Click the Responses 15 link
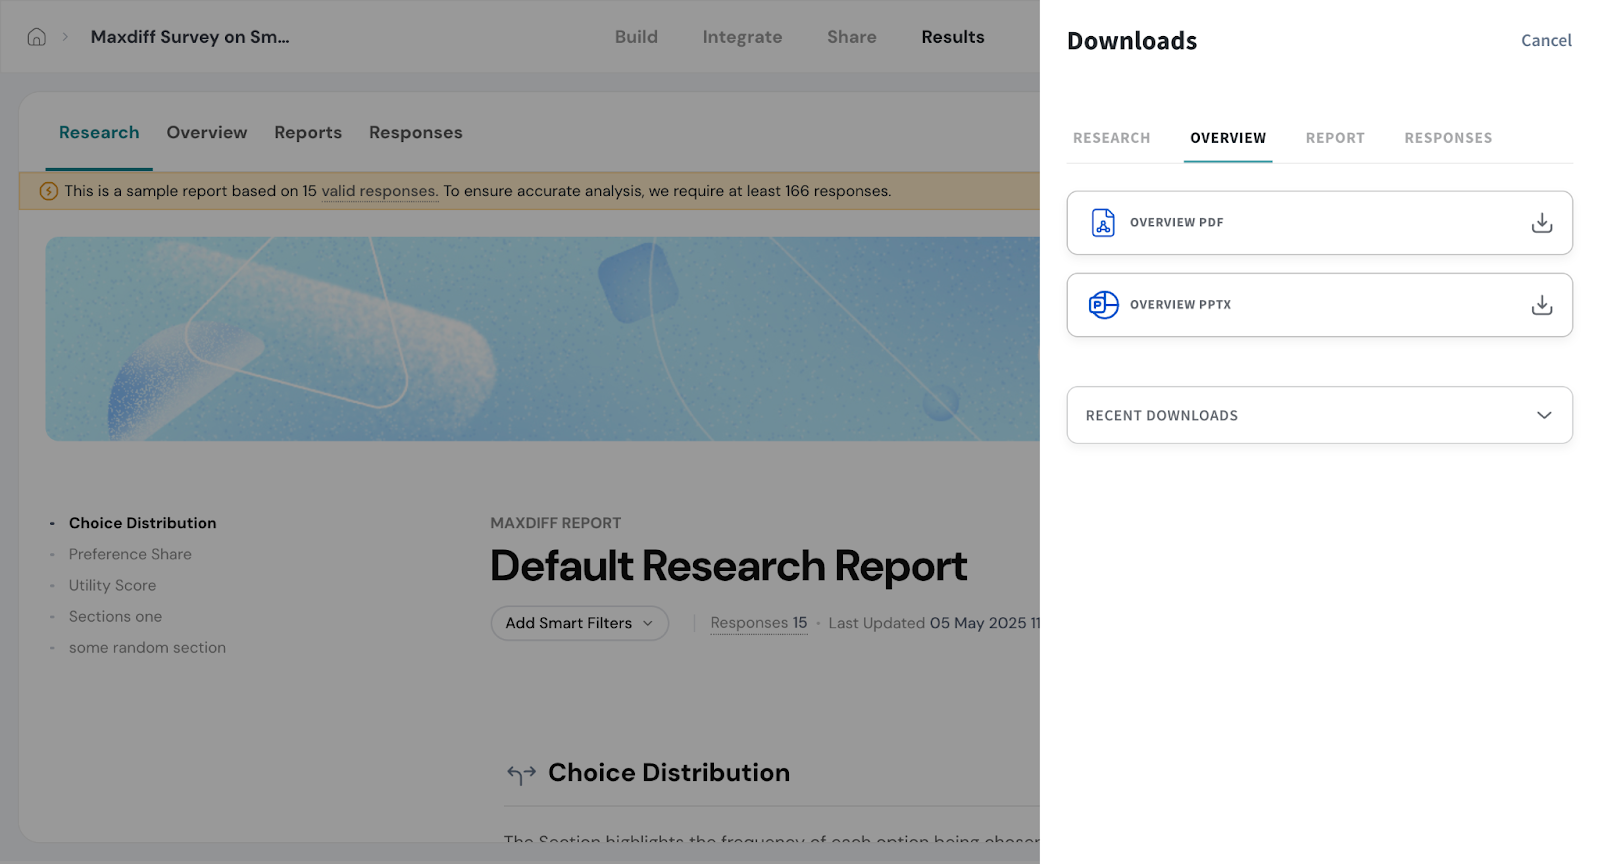Viewport: 1600px width, 864px height. pyautogui.click(x=758, y=623)
